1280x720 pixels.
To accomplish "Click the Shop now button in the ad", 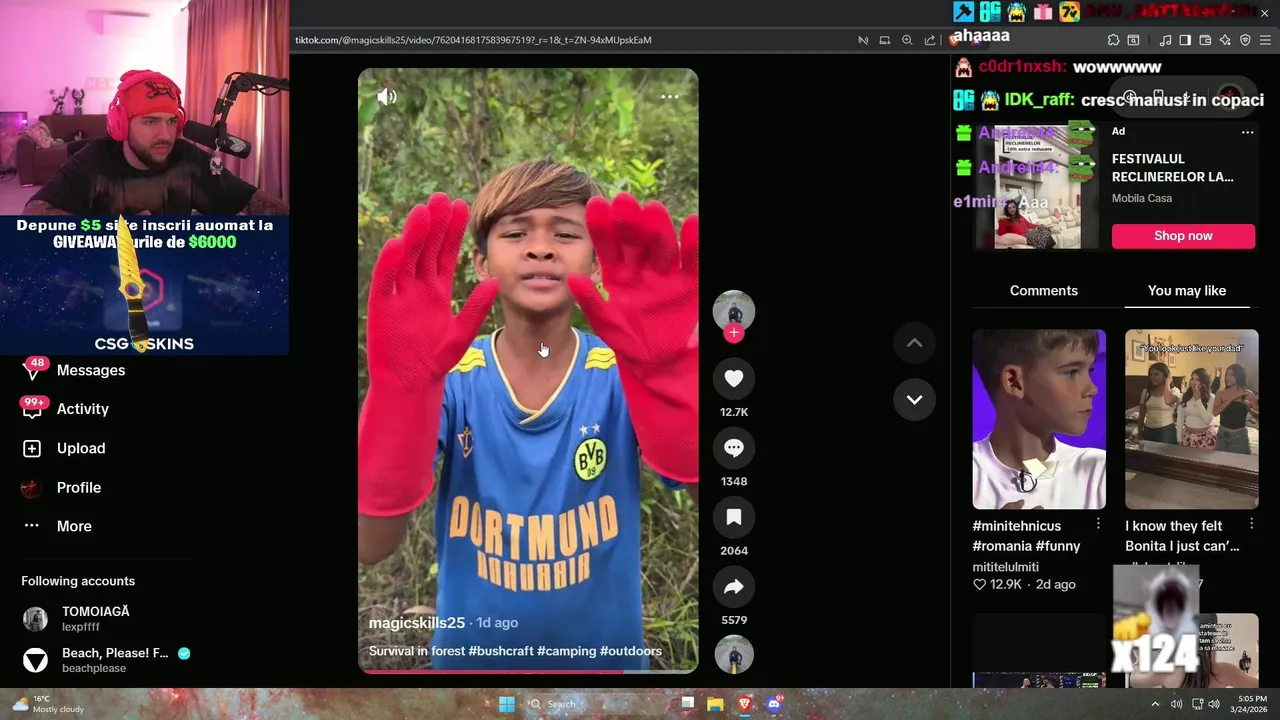I will (1183, 236).
